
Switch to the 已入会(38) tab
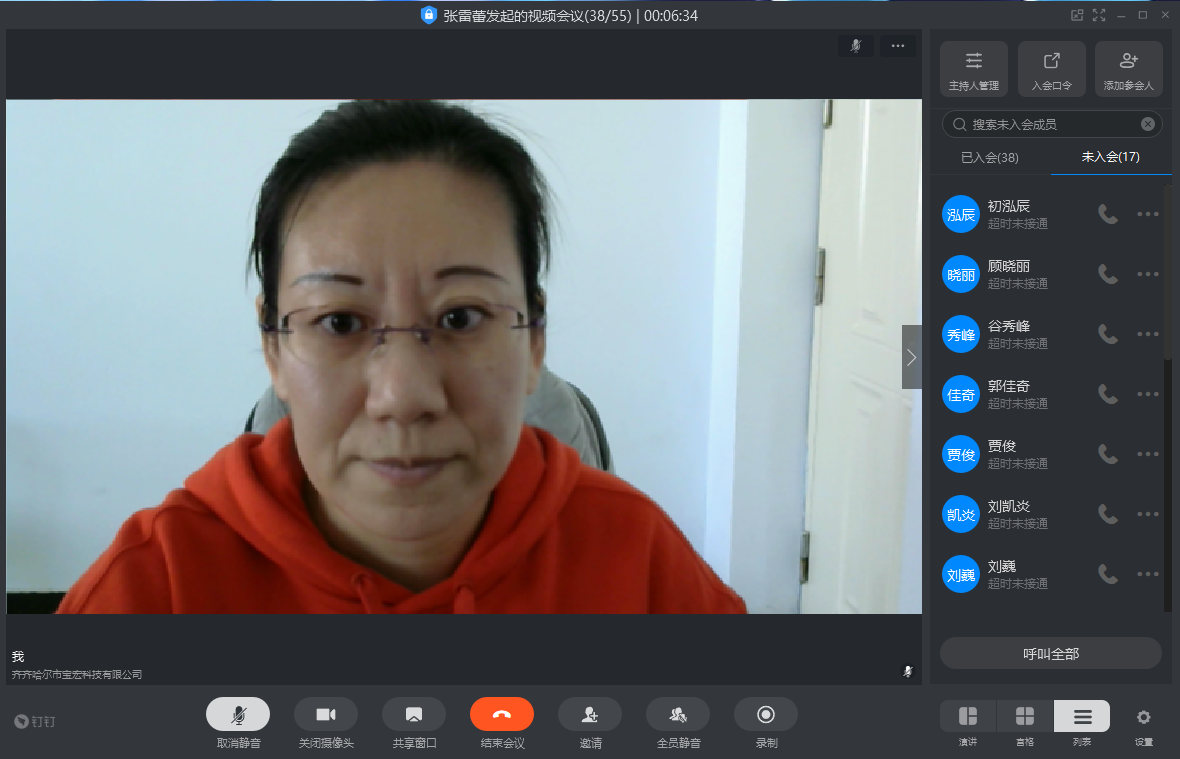[989, 158]
